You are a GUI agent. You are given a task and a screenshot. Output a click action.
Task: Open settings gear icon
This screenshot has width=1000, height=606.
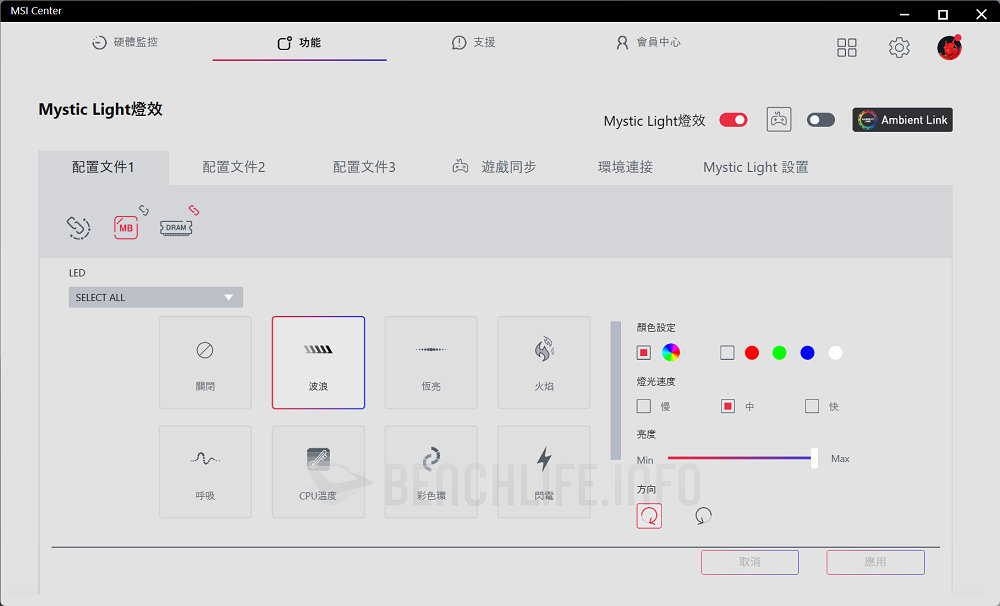point(899,47)
